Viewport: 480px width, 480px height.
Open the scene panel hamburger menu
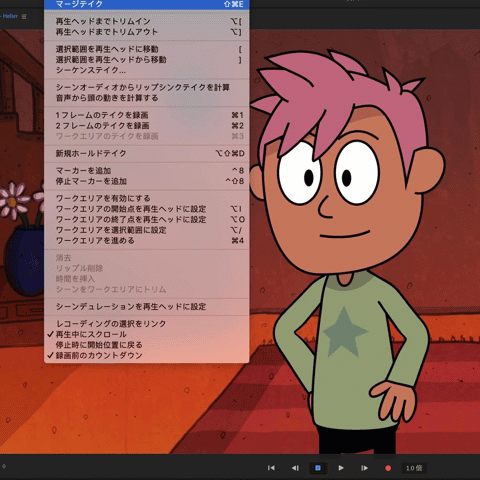click(24, 16)
